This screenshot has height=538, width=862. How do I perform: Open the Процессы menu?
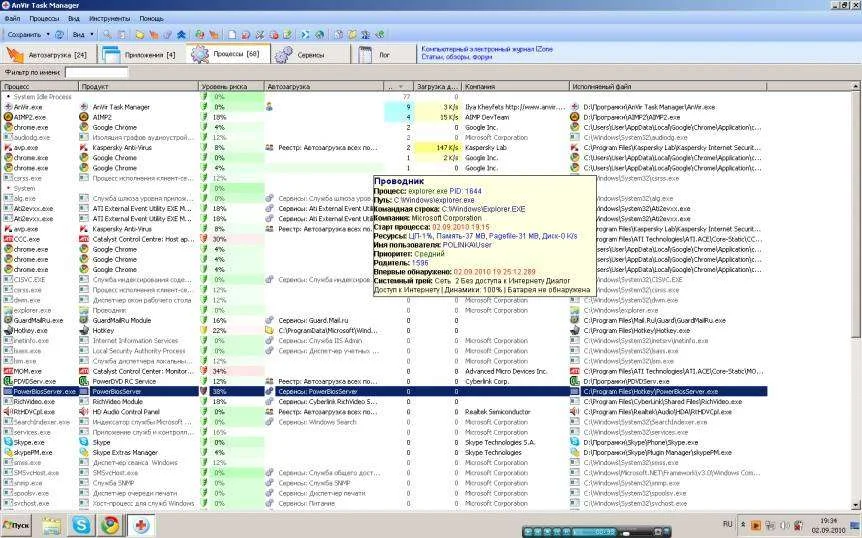44,19
